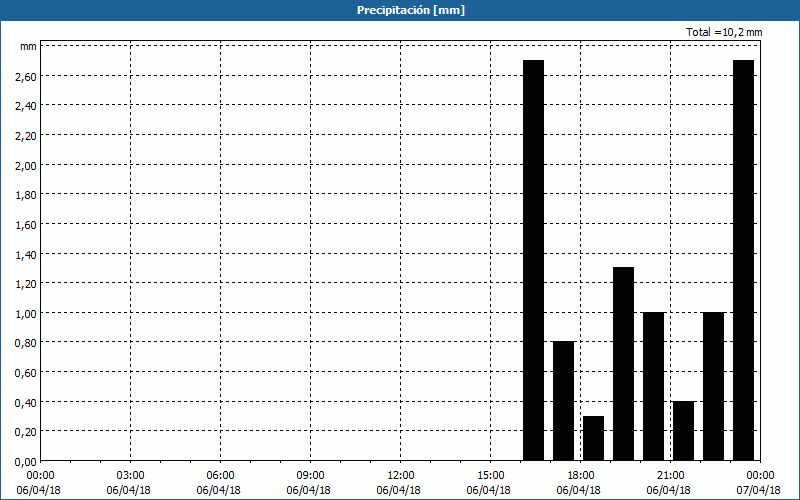The height and width of the screenshot is (500, 800).
Task: Click the 21:00 time axis label
Action: (670, 476)
